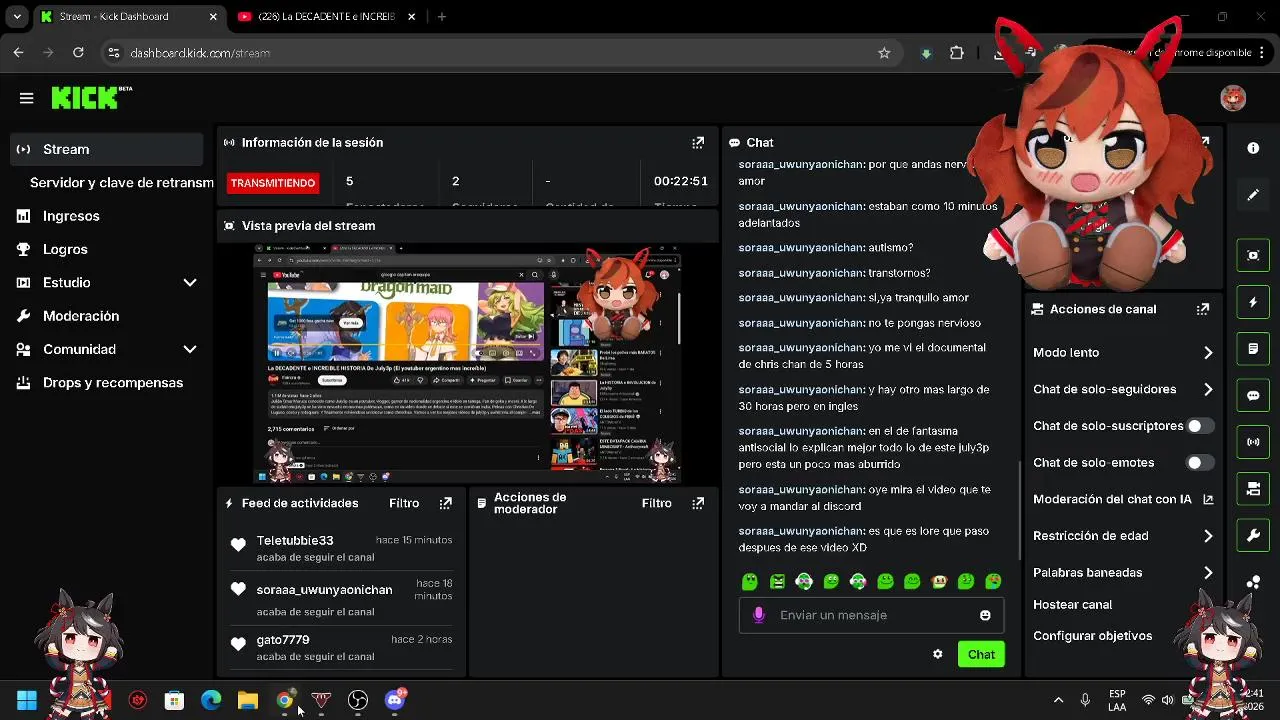This screenshot has height=720, width=1280.
Task: Click the stream preview icon in right sidebar
Action: pyautogui.click(x=1253, y=255)
